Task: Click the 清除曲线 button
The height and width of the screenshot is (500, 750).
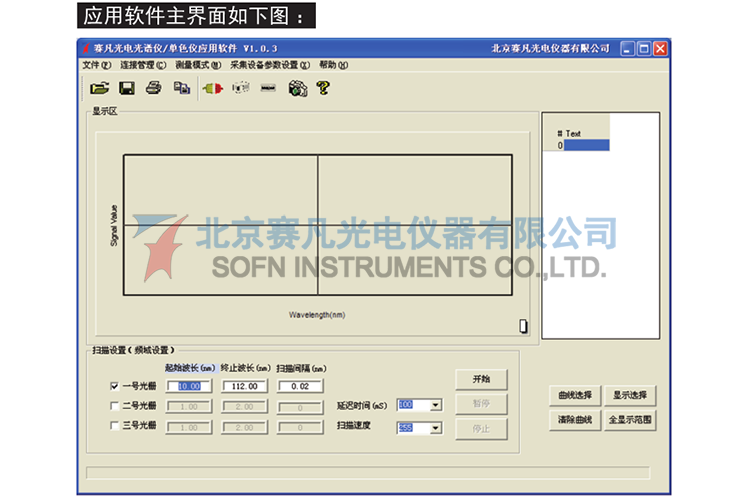Action: click(x=574, y=420)
